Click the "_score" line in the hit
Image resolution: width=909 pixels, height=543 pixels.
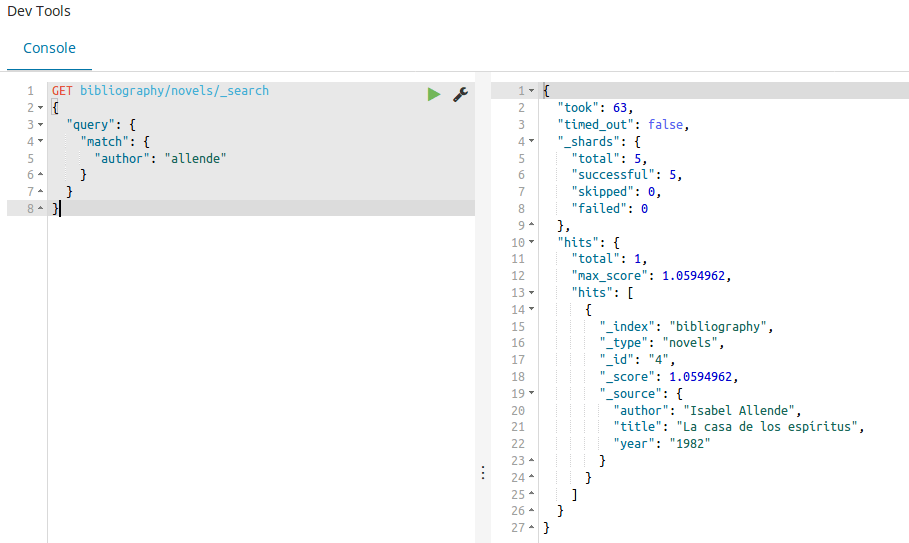coord(668,377)
